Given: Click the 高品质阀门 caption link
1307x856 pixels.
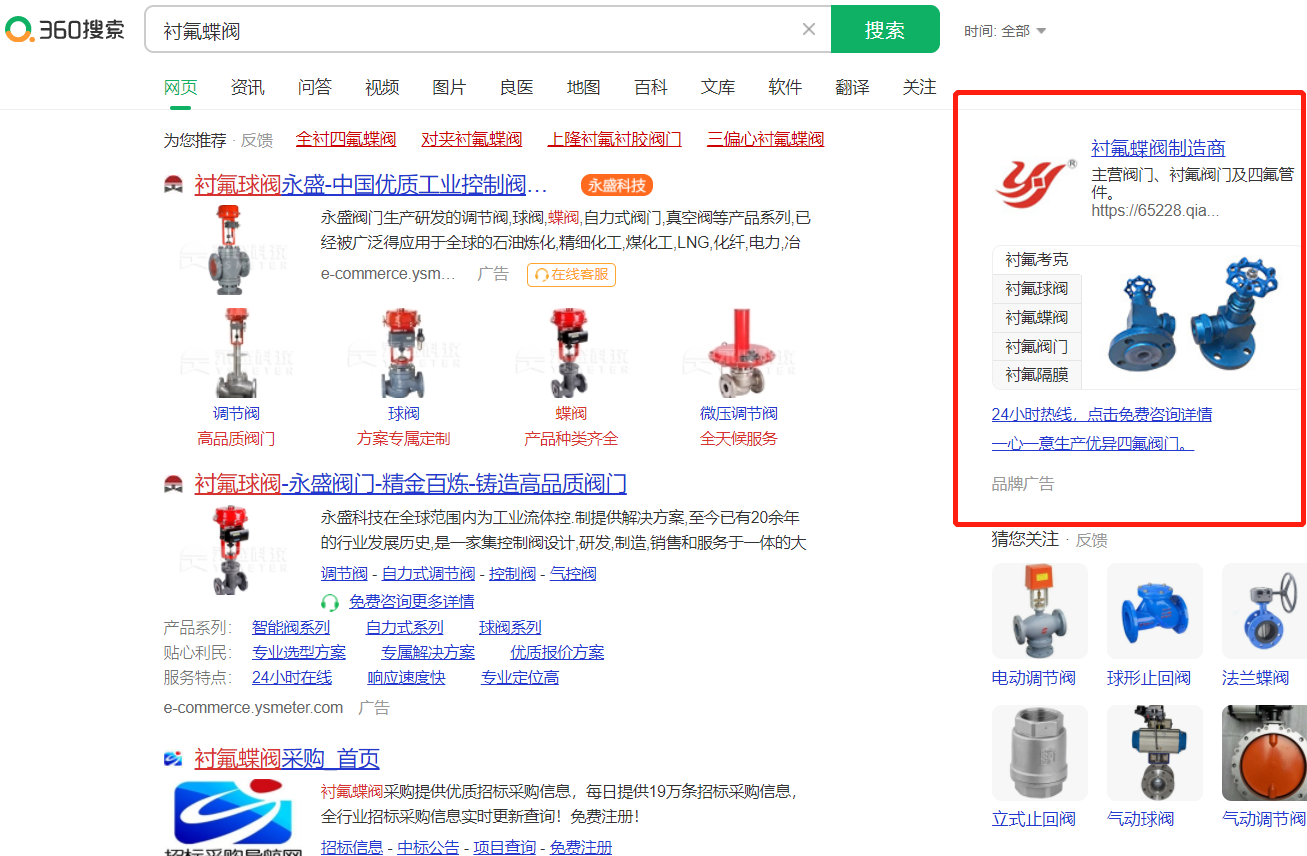Looking at the screenshot, I should (236, 438).
